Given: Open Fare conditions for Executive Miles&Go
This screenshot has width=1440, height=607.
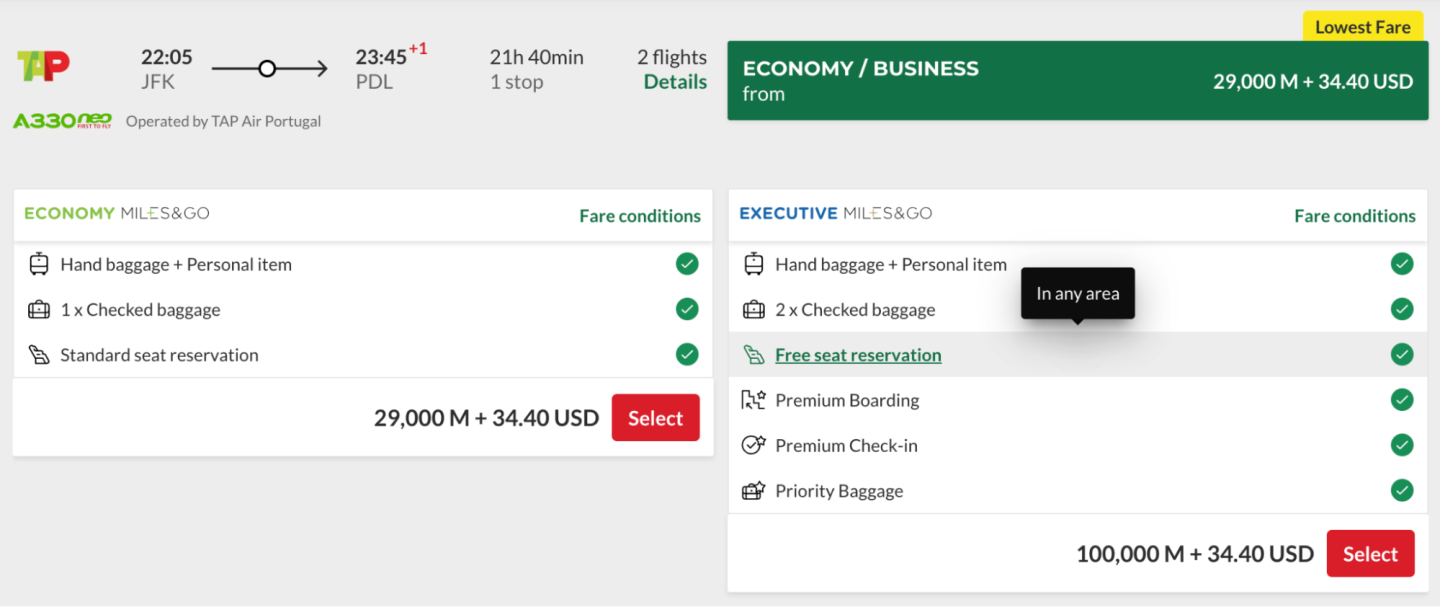Looking at the screenshot, I should pos(1355,216).
